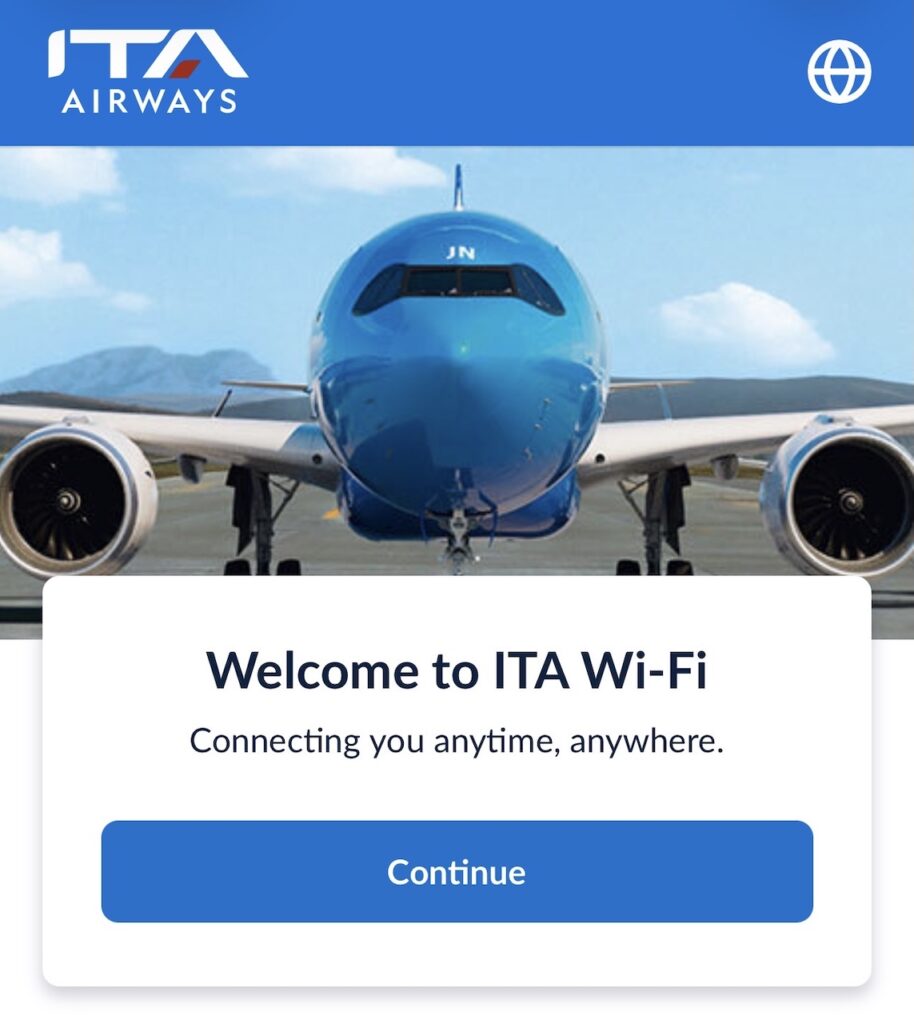The width and height of the screenshot is (914, 1024).
Task: Tap the Continue button
Action: pyautogui.click(x=457, y=871)
